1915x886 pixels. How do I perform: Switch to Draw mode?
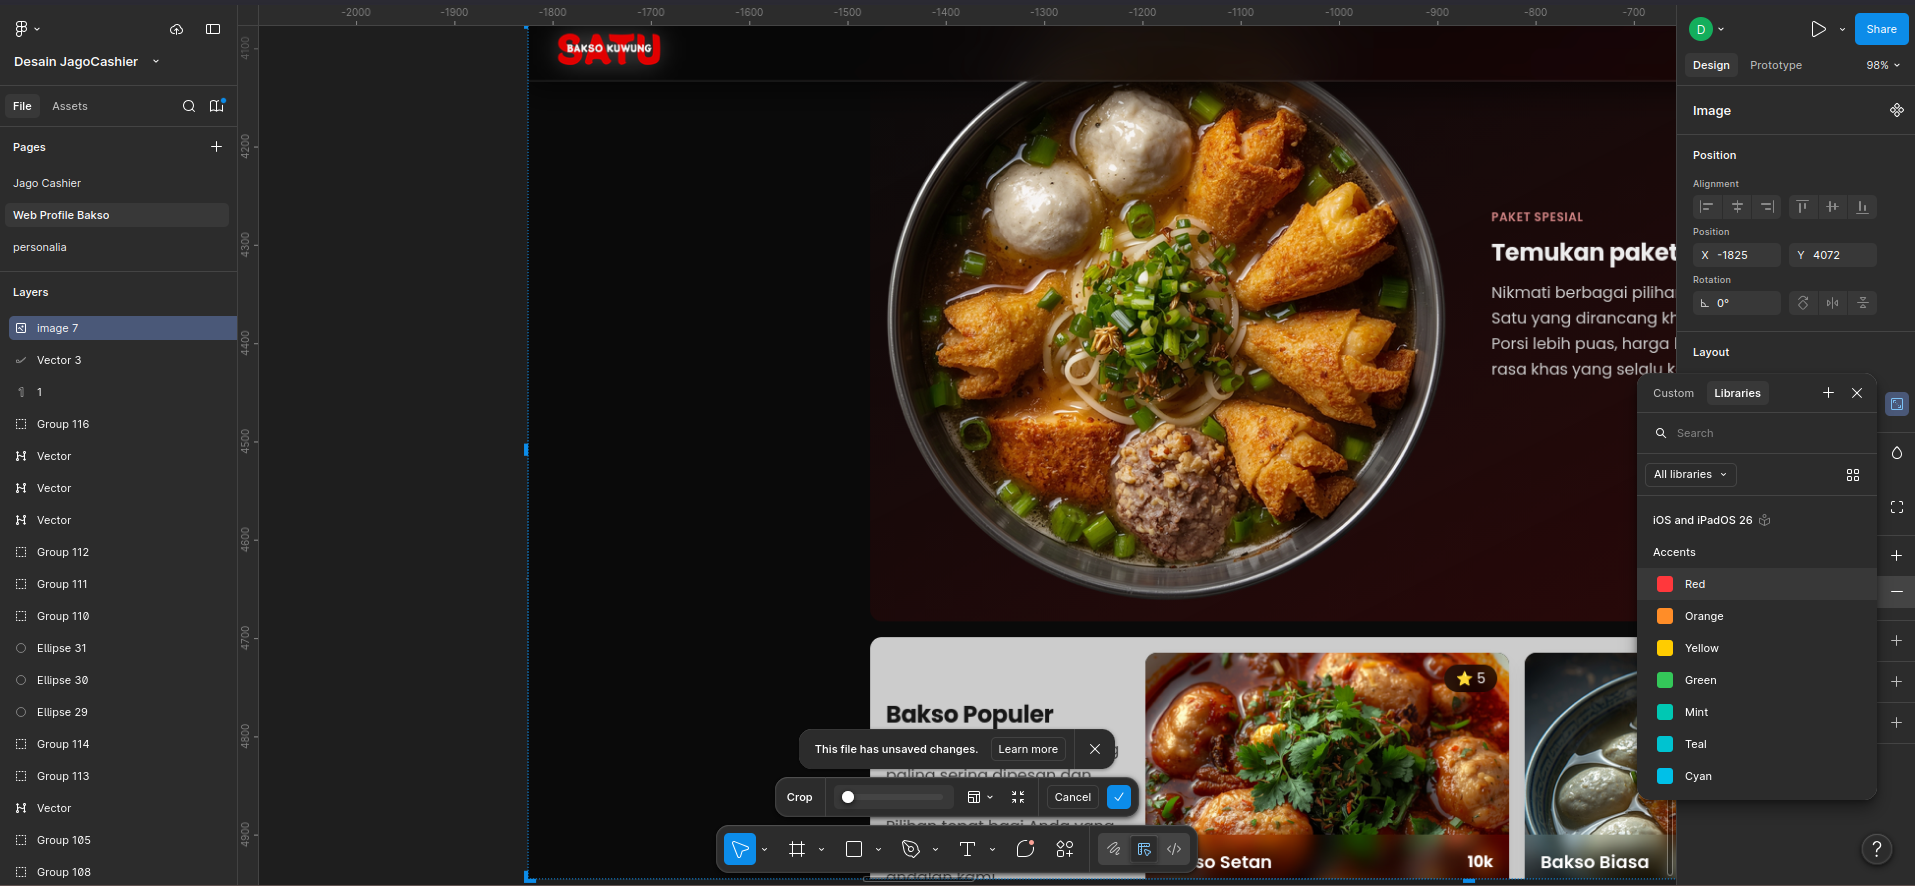coord(1113,849)
